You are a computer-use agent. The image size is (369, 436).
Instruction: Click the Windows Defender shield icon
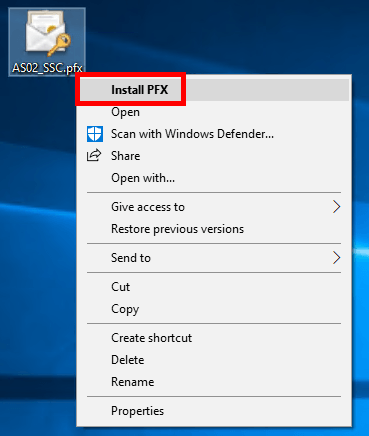pyautogui.click(x=95, y=134)
